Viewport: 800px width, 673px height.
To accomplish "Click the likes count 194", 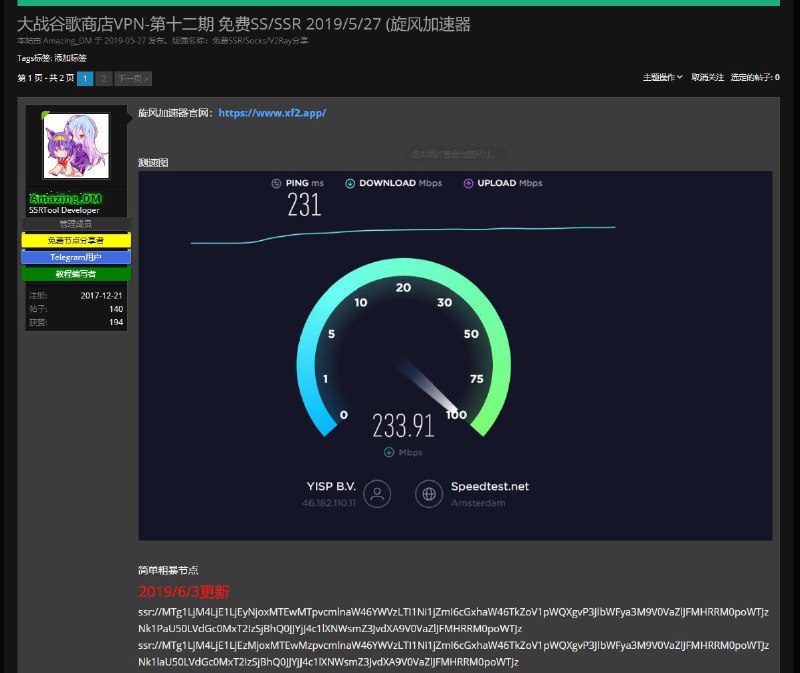I will coord(116,322).
